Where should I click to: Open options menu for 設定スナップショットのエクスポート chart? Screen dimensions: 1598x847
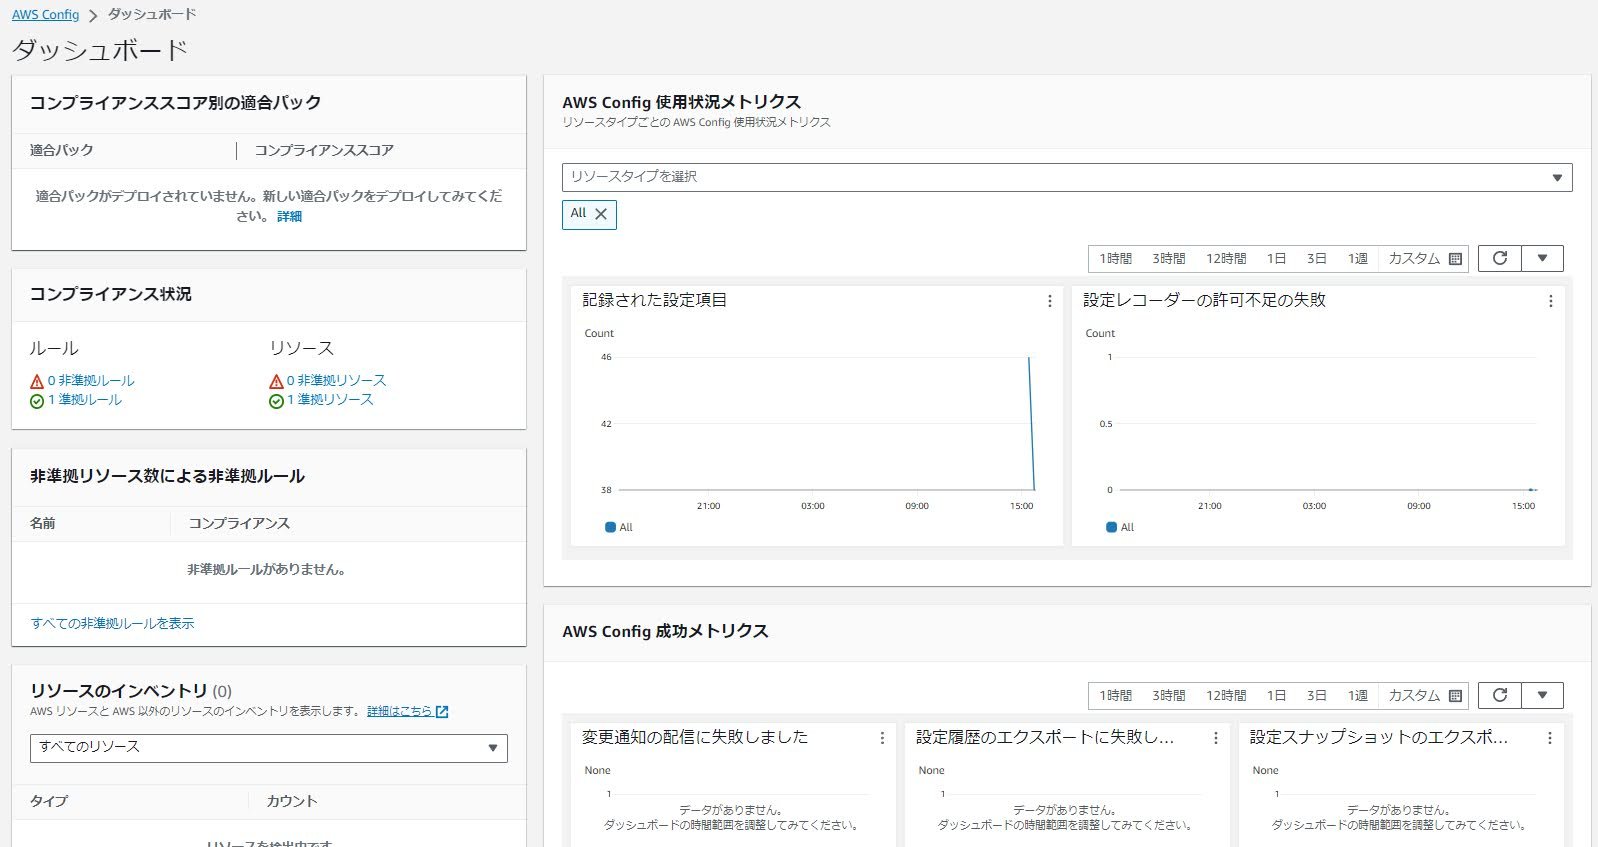[x=1549, y=738]
